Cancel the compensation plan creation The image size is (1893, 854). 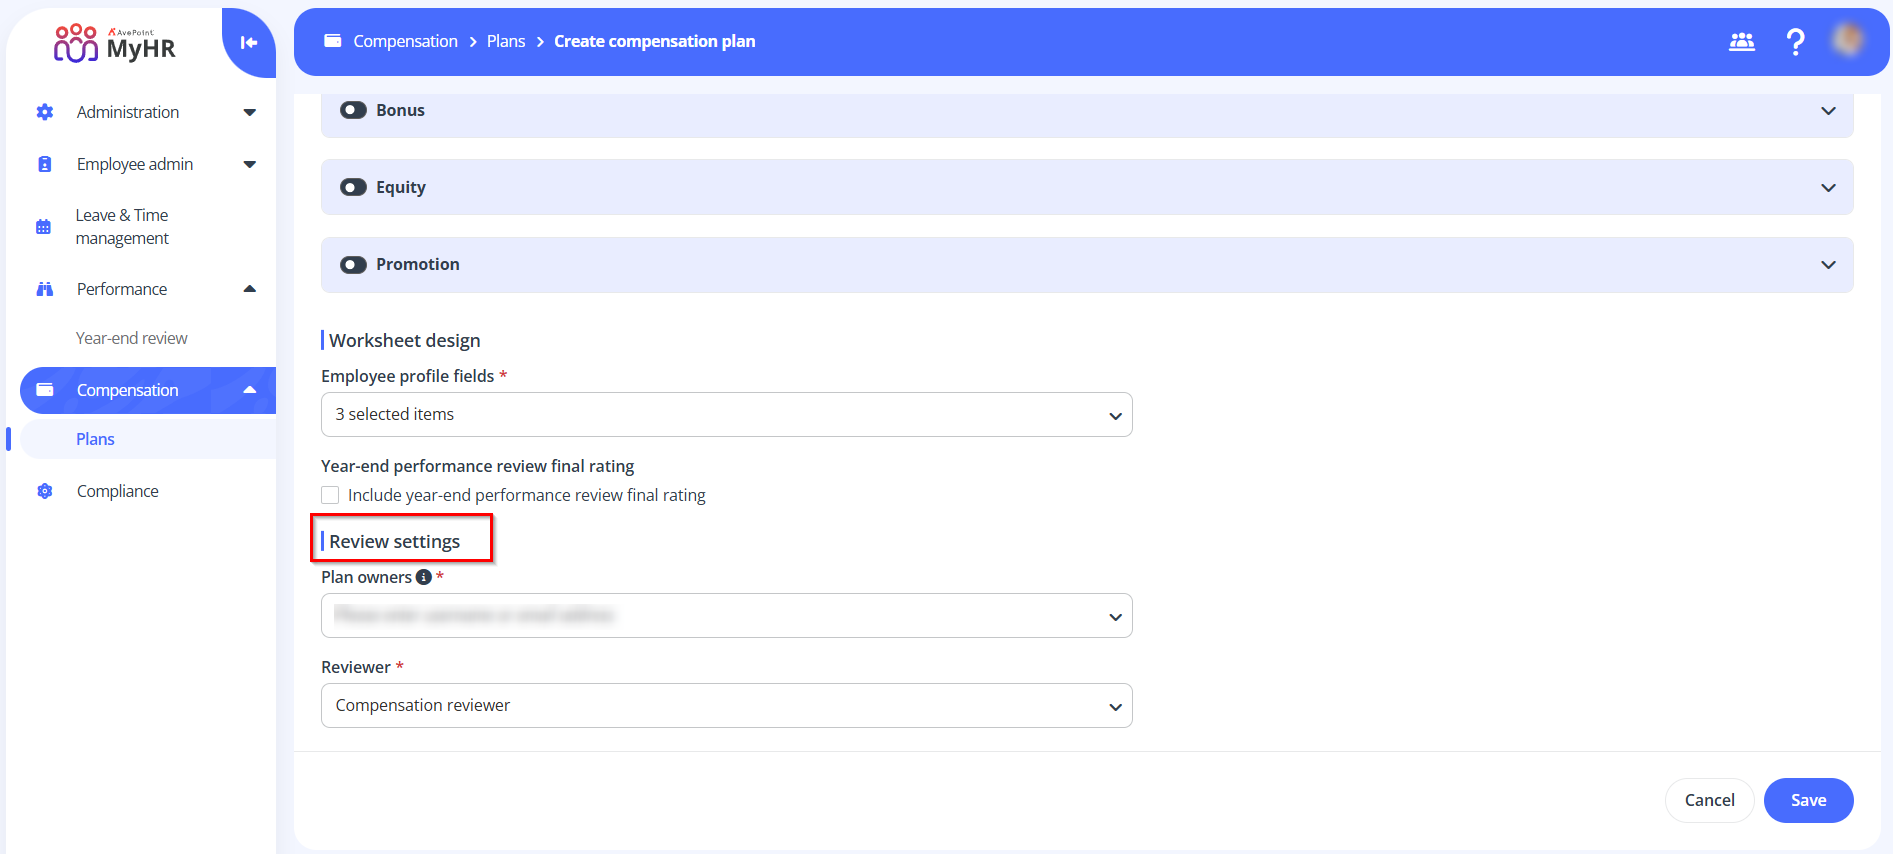(x=1709, y=800)
